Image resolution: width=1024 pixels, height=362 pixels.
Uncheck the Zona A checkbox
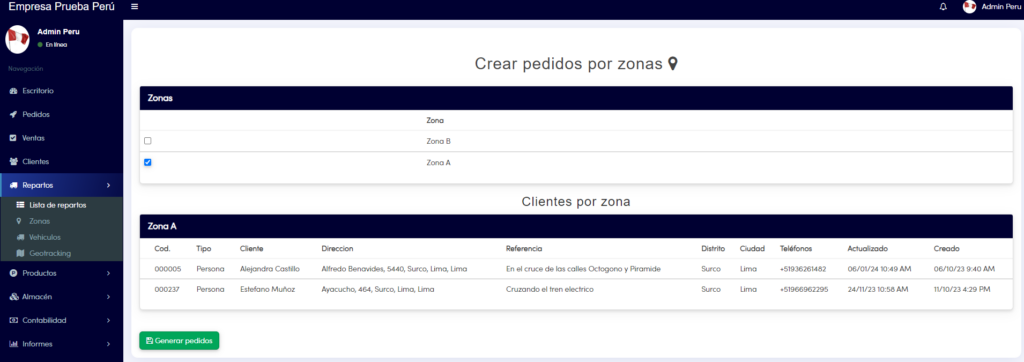148,162
